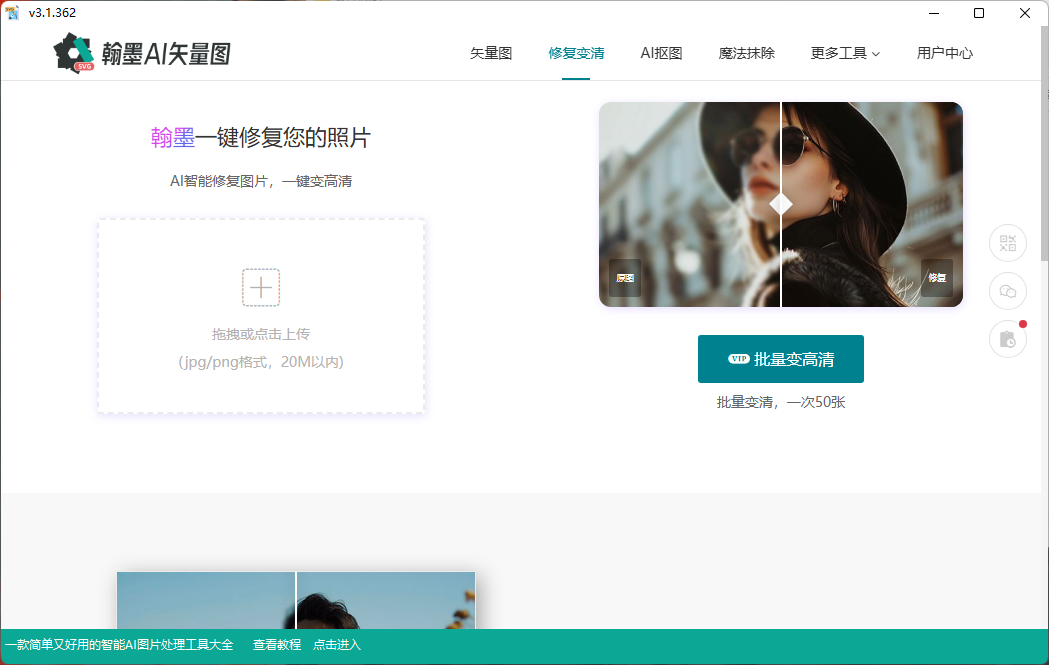Click the QR code icon on right sidebar
This screenshot has height=665, width=1049.
(x=1007, y=243)
